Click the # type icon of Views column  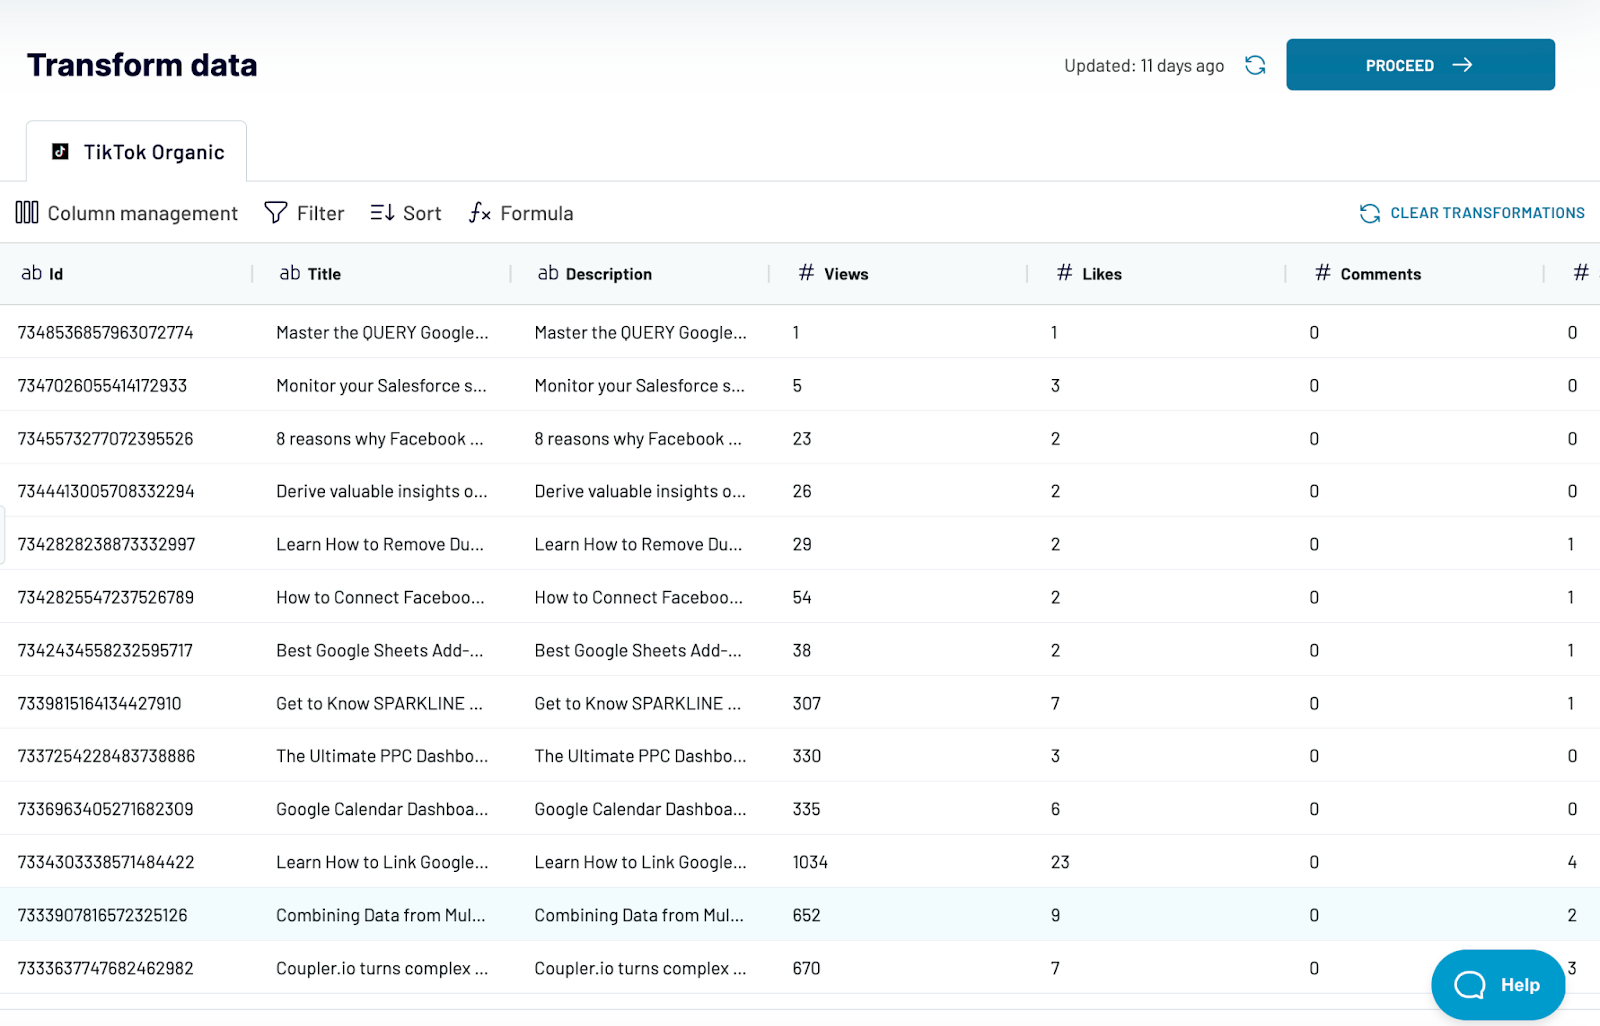(x=806, y=273)
